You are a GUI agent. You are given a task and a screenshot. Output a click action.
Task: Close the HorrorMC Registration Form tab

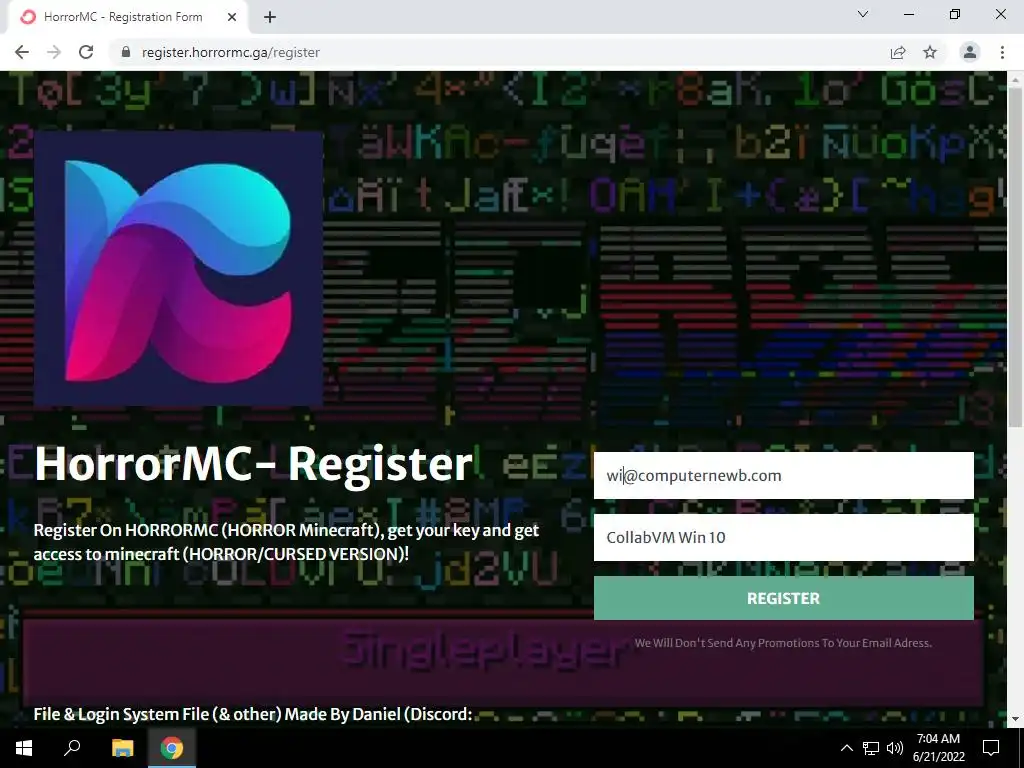tap(232, 17)
